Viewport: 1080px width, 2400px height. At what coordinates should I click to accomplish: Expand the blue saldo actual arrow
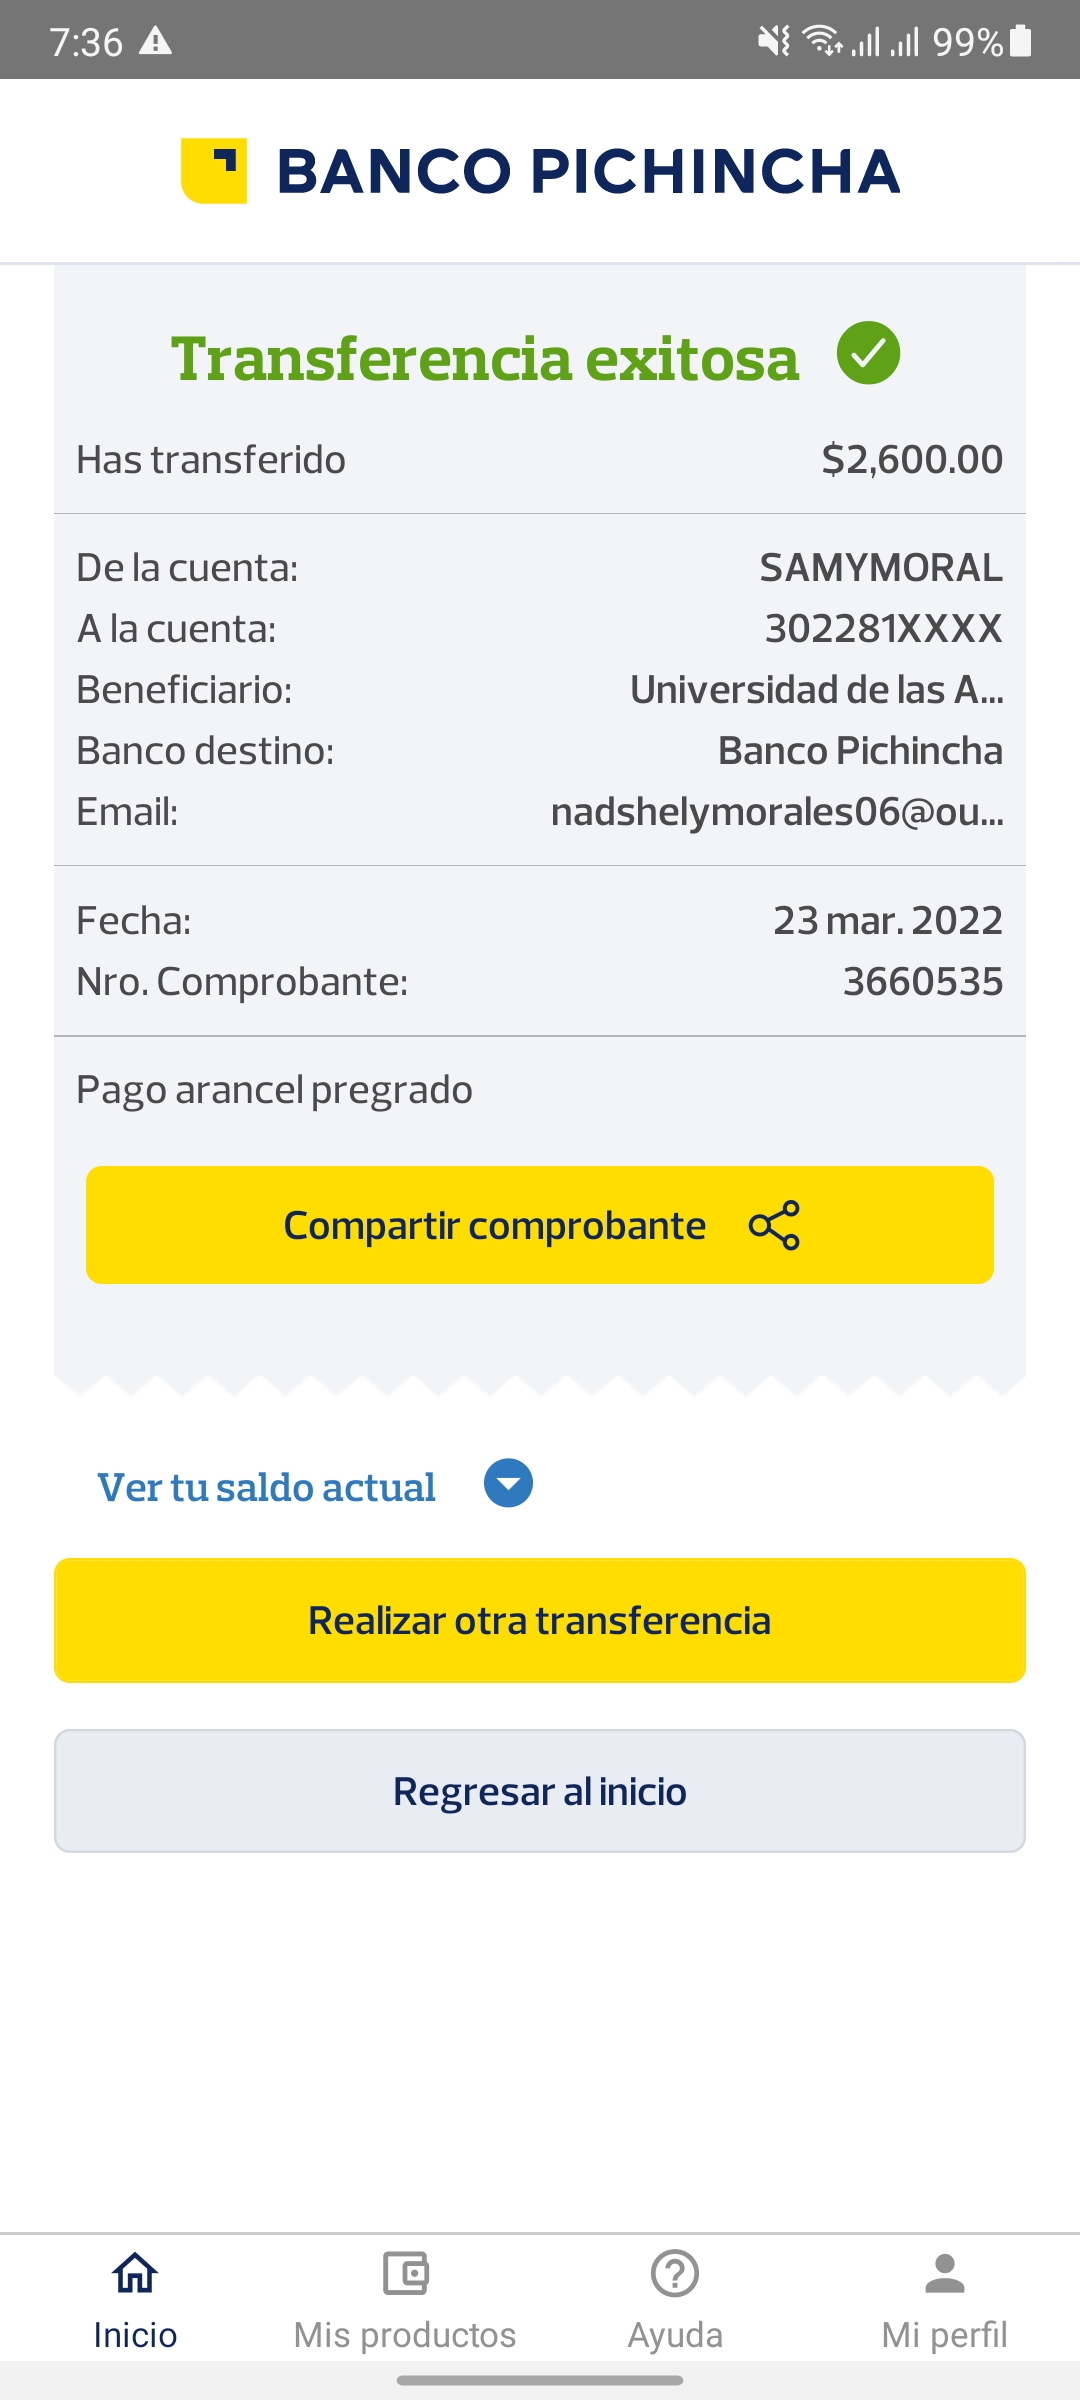(508, 1483)
